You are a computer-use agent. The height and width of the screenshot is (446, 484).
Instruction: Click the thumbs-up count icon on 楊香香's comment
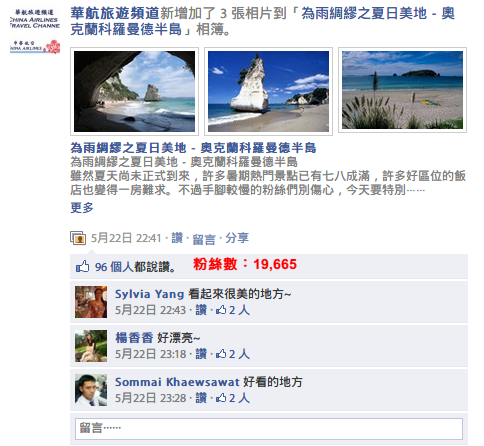221,354
